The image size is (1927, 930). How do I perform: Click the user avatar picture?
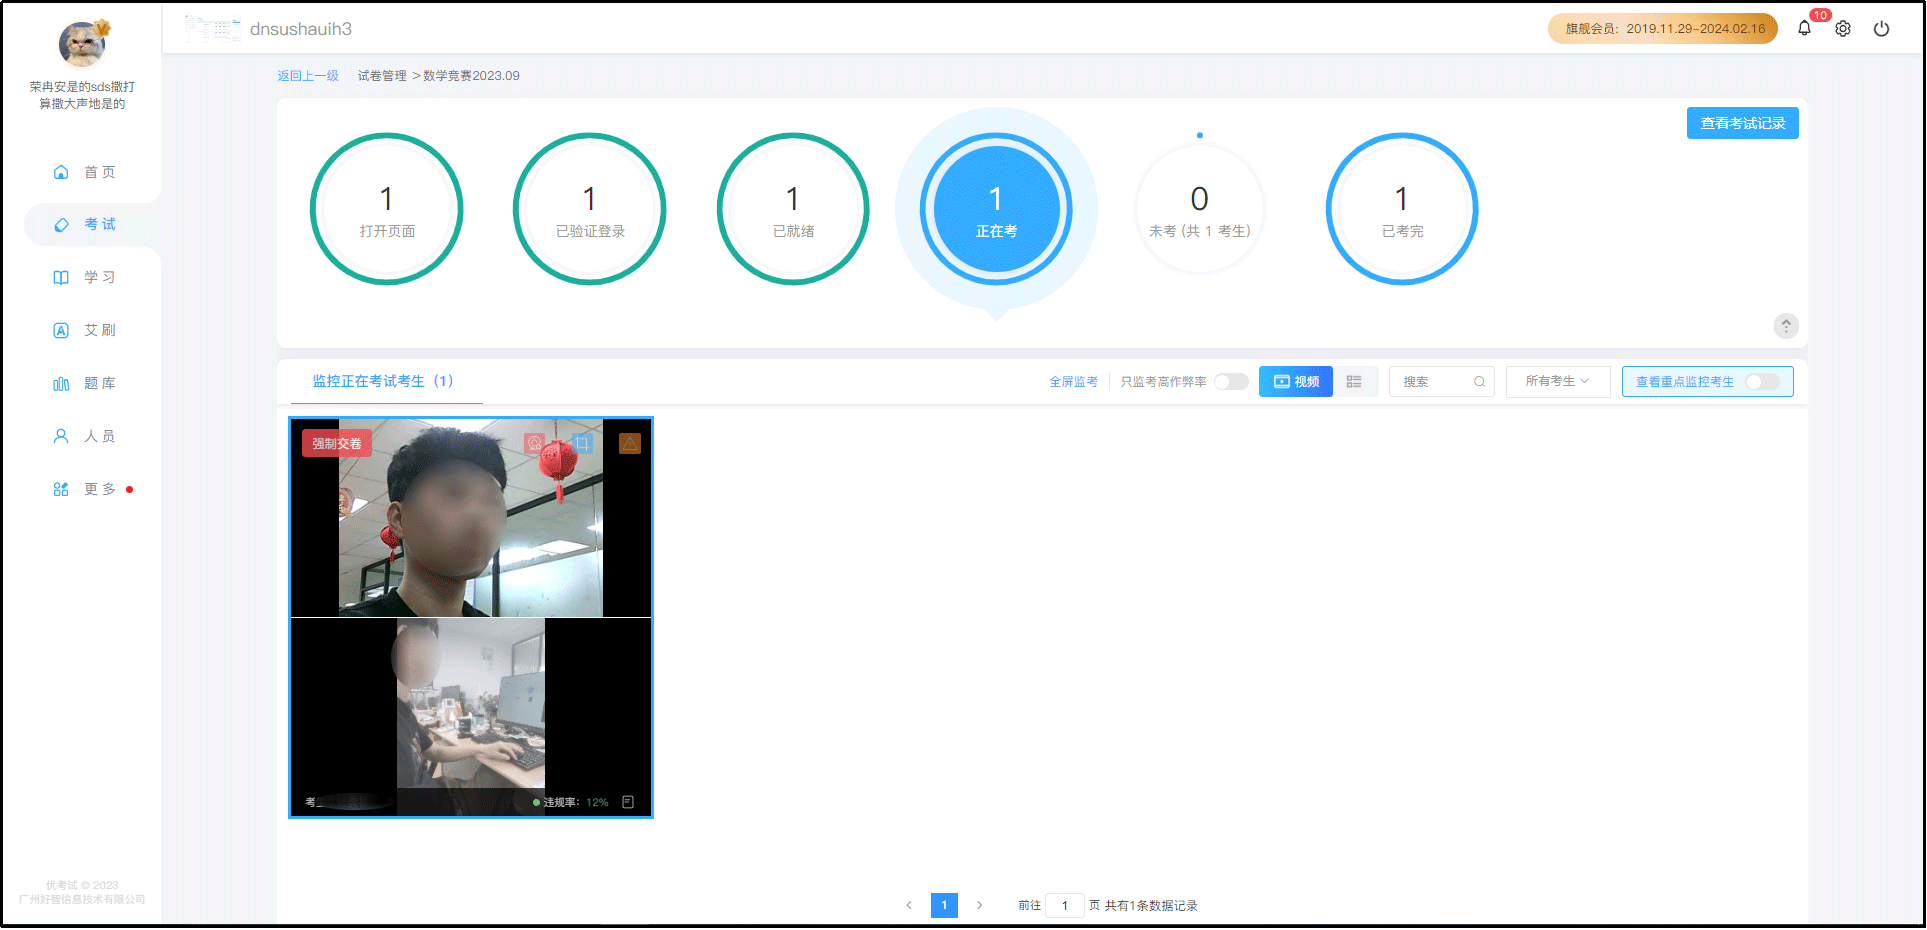tap(82, 43)
